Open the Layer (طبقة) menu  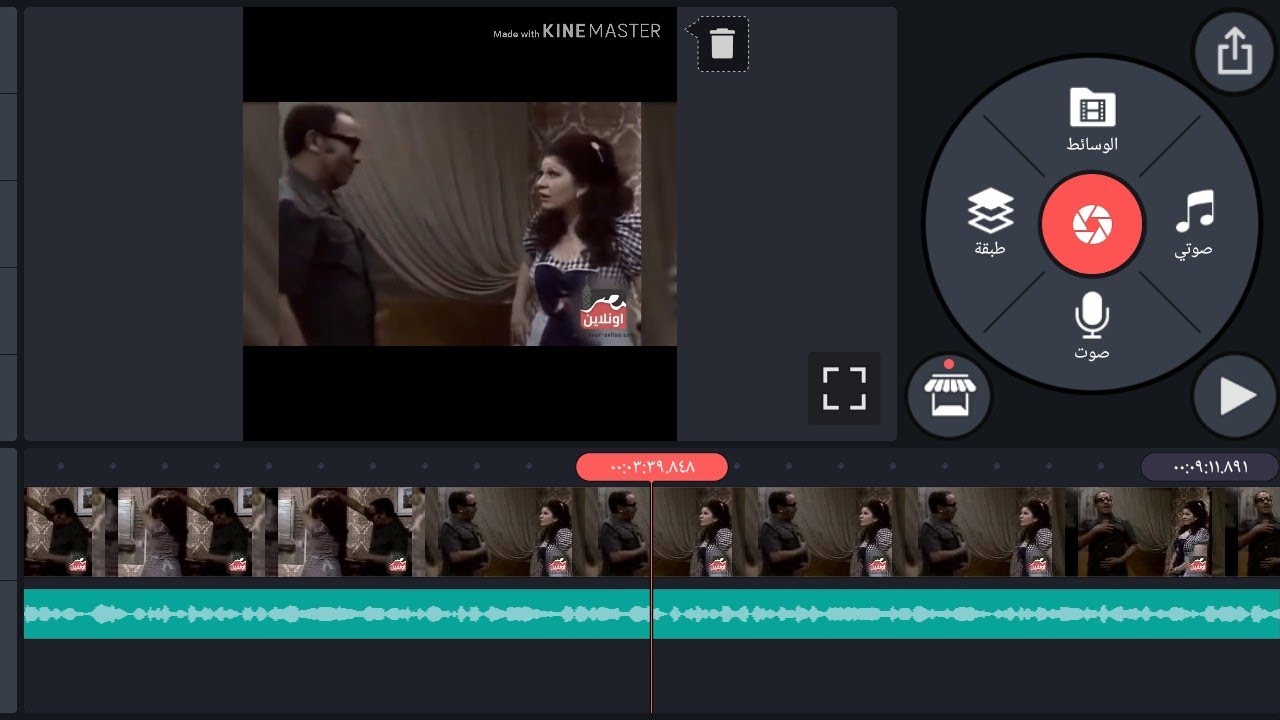pos(990,222)
